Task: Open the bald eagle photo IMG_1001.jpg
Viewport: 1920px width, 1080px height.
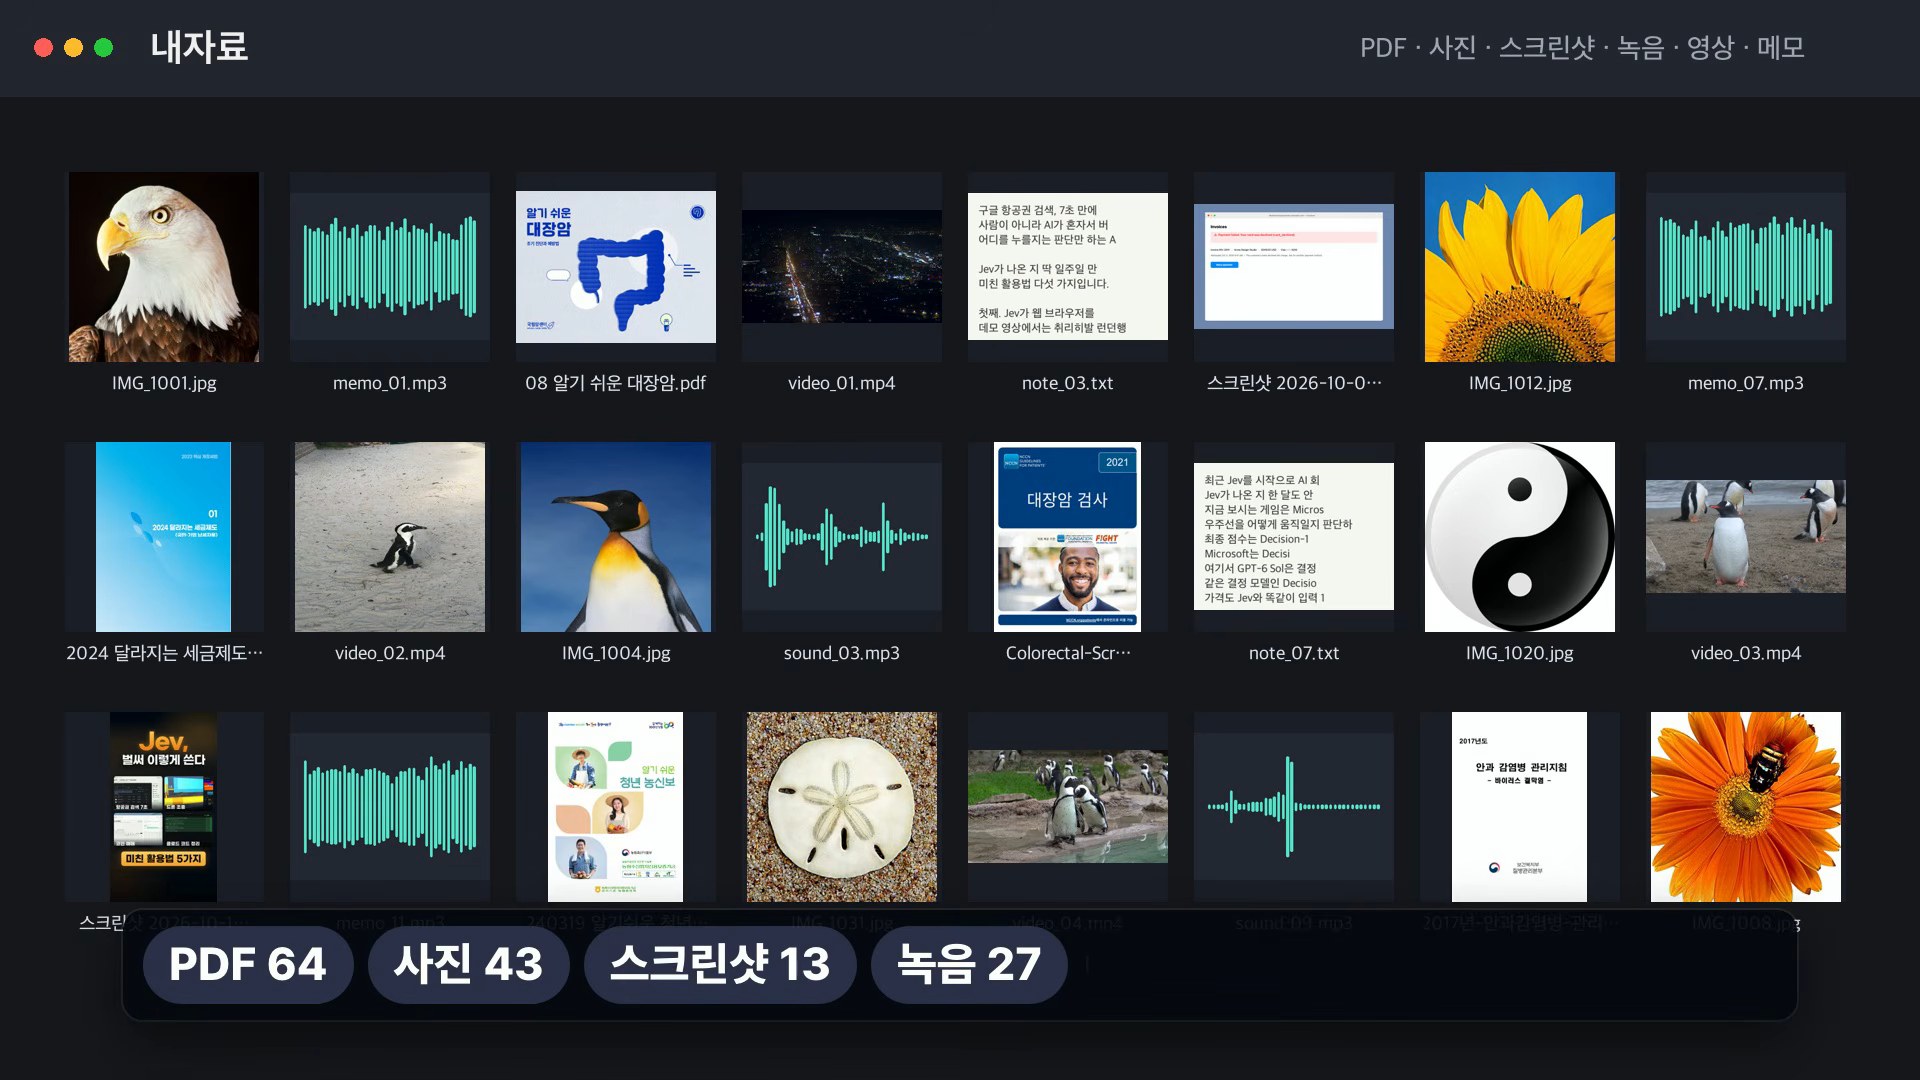Action: coord(164,267)
